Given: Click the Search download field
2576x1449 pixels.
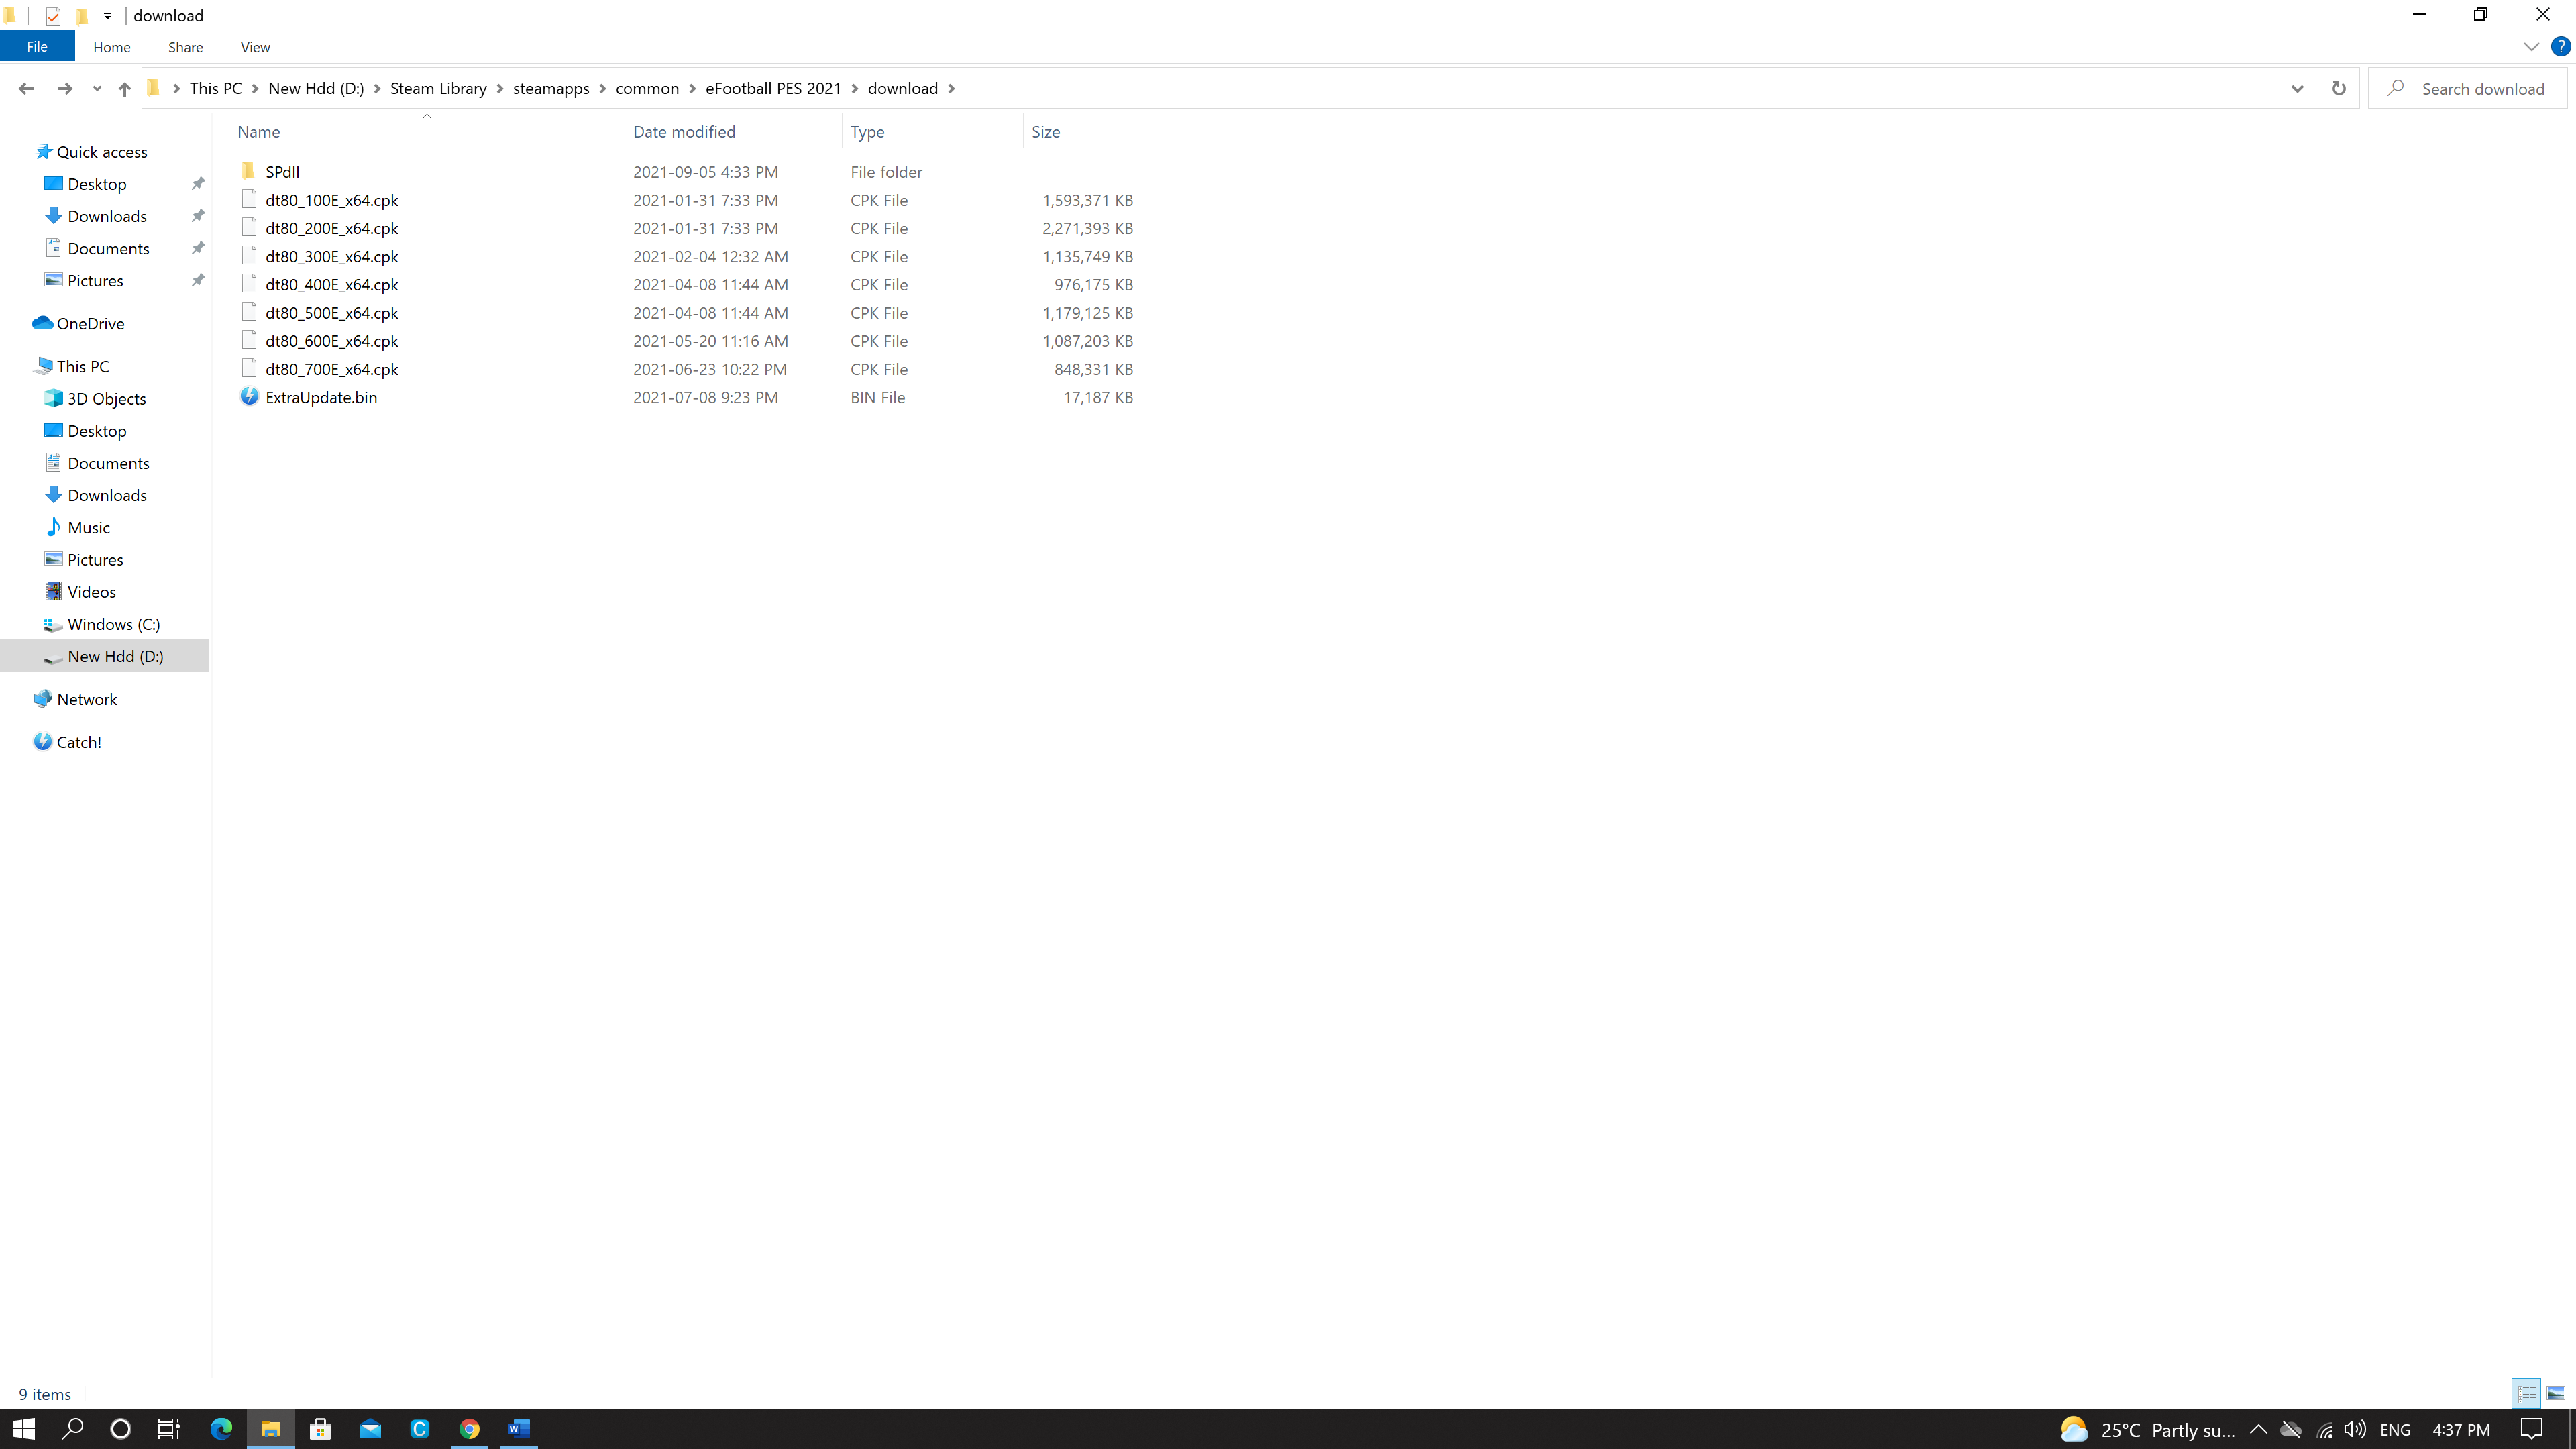Looking at the screenshot, I should pyautogui.click(x=2468, y=88).
